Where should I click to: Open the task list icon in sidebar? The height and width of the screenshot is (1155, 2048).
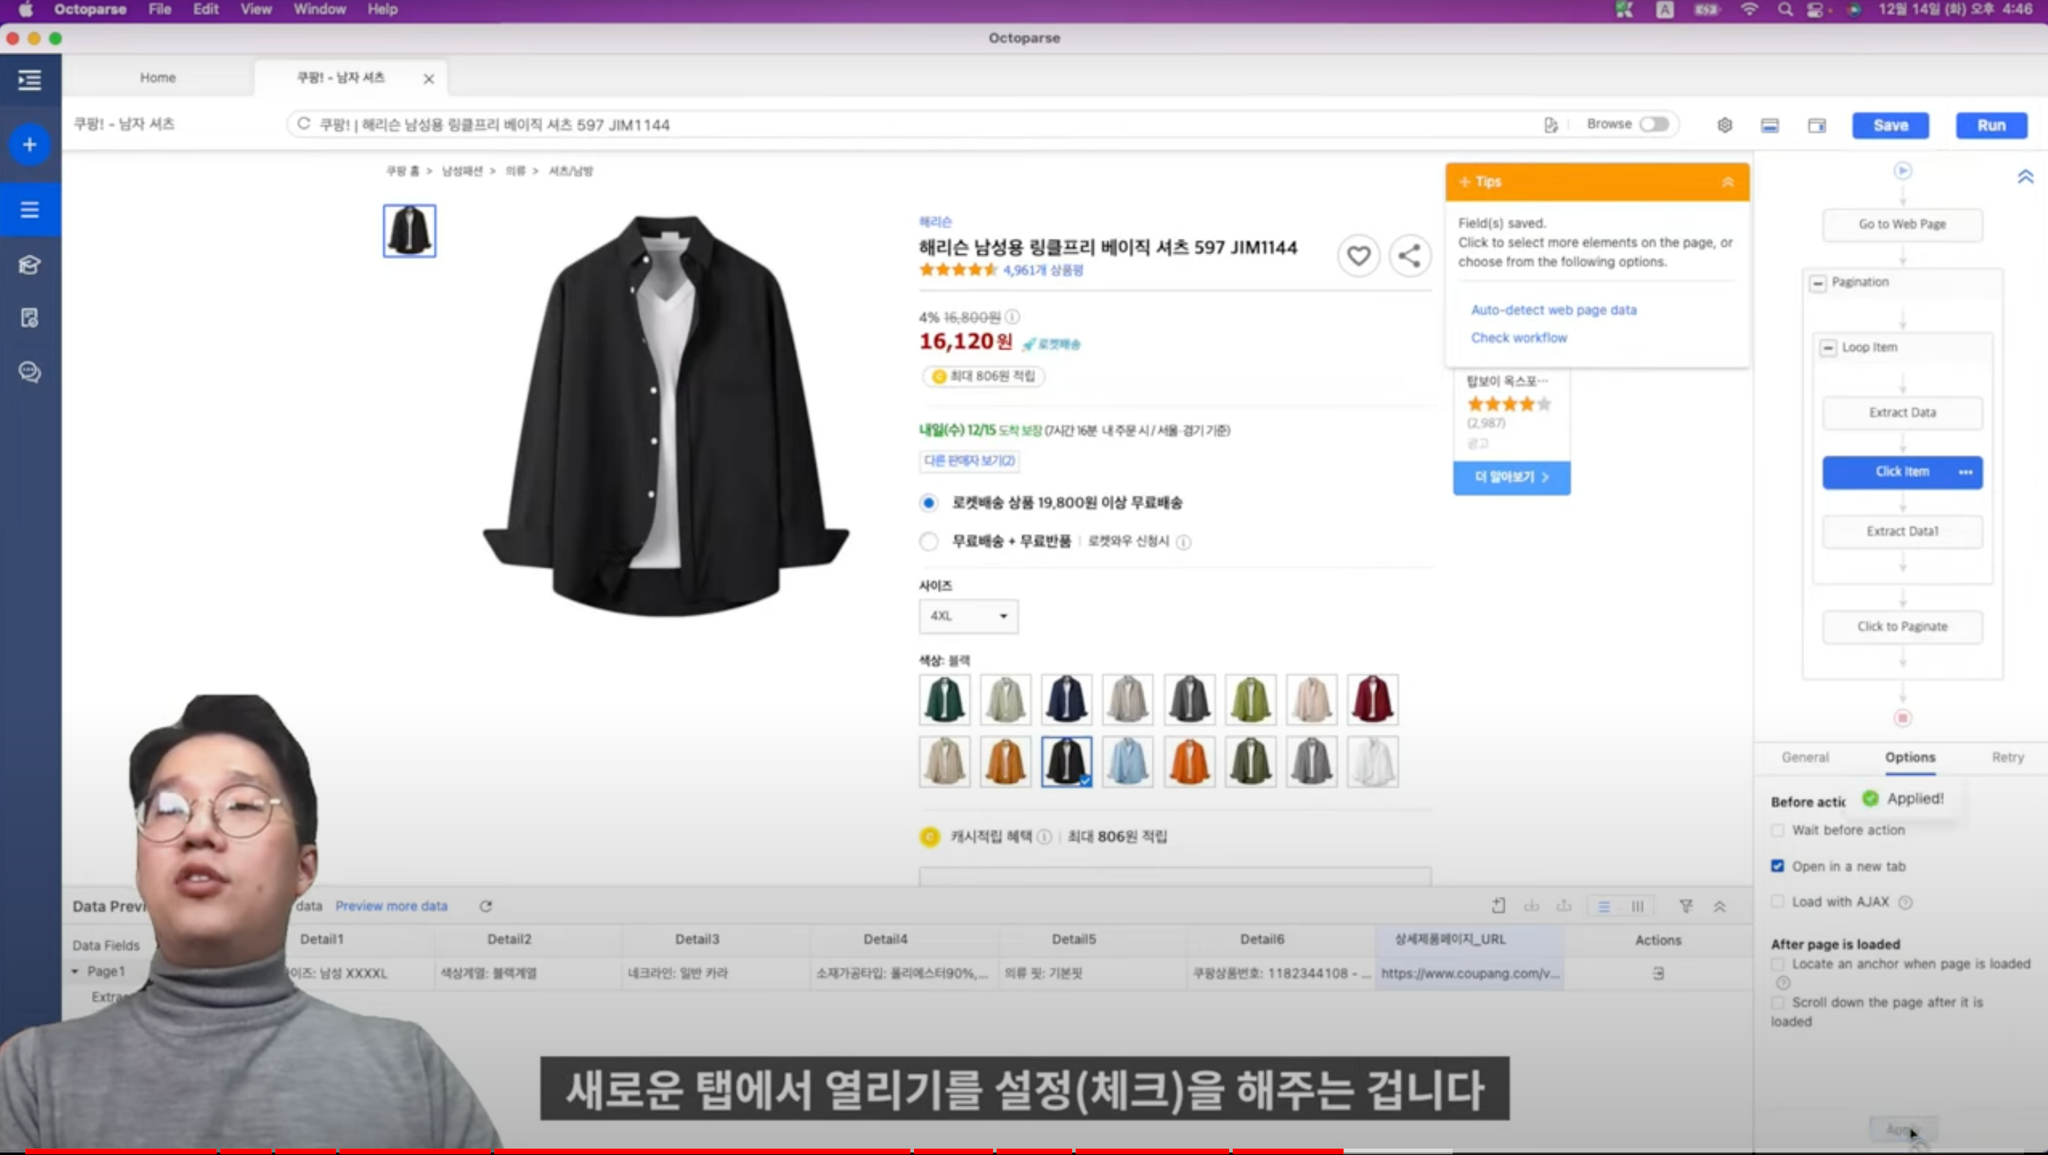tap(30, 210)
